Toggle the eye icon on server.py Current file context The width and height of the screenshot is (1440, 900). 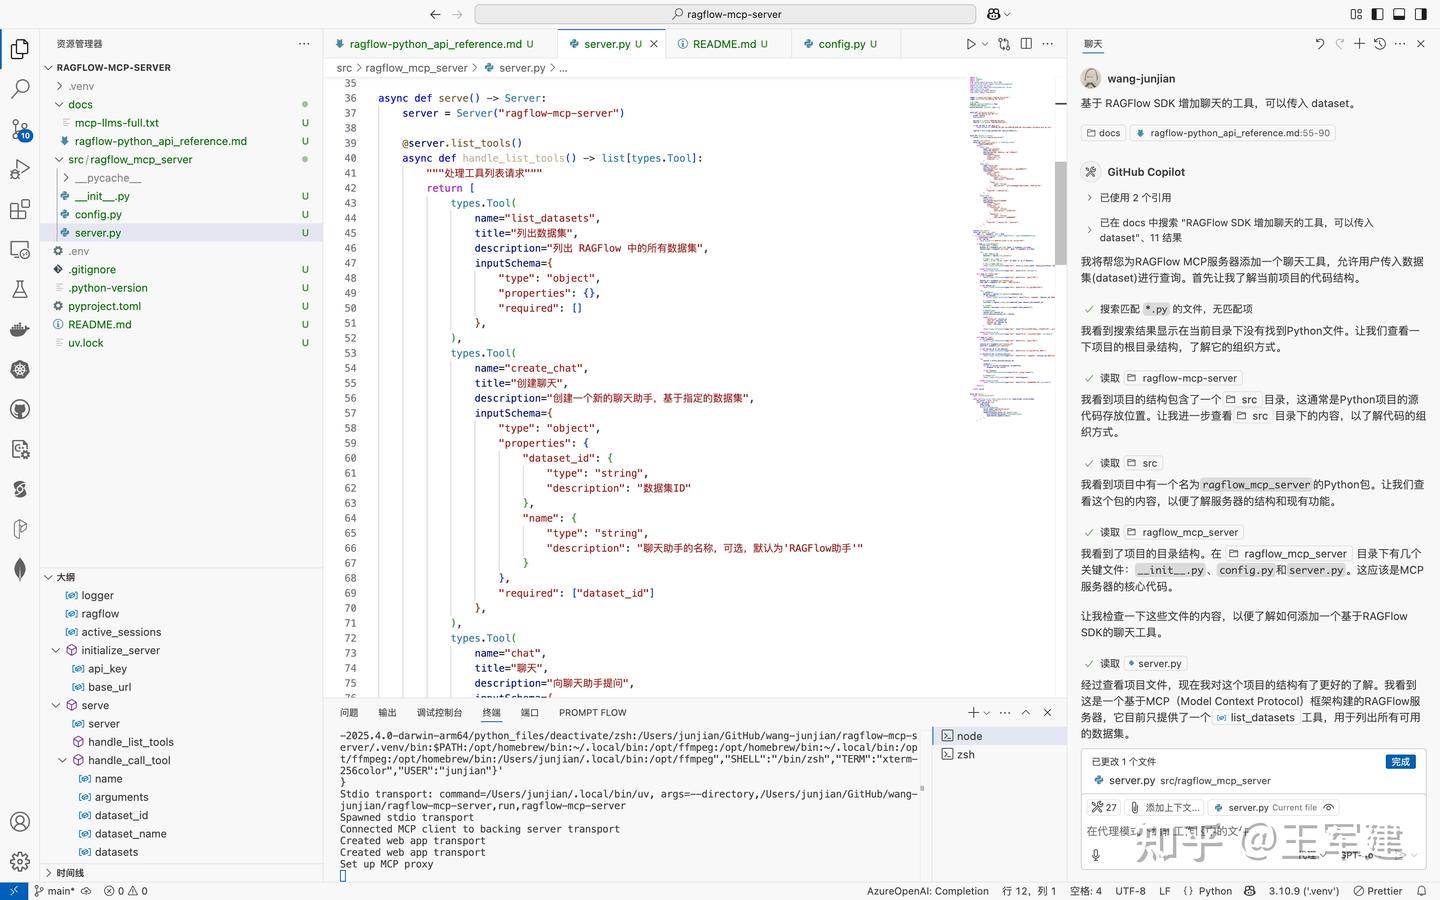click(1328, 807)
